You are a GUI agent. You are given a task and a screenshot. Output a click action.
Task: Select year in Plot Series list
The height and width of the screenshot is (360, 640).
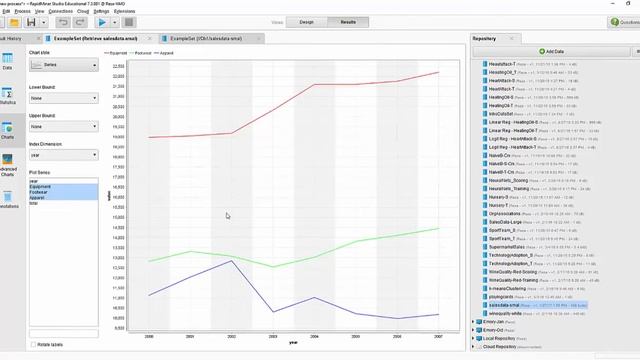[x=63, y=181]
